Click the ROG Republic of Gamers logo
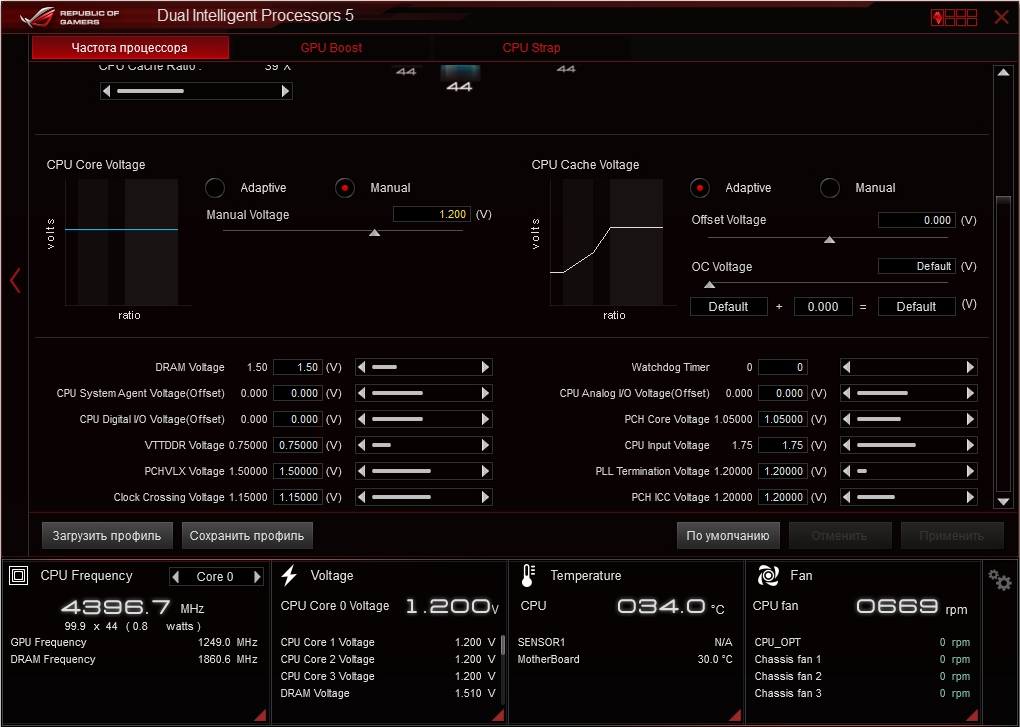Screen dimensions: 1020x727 70,17
